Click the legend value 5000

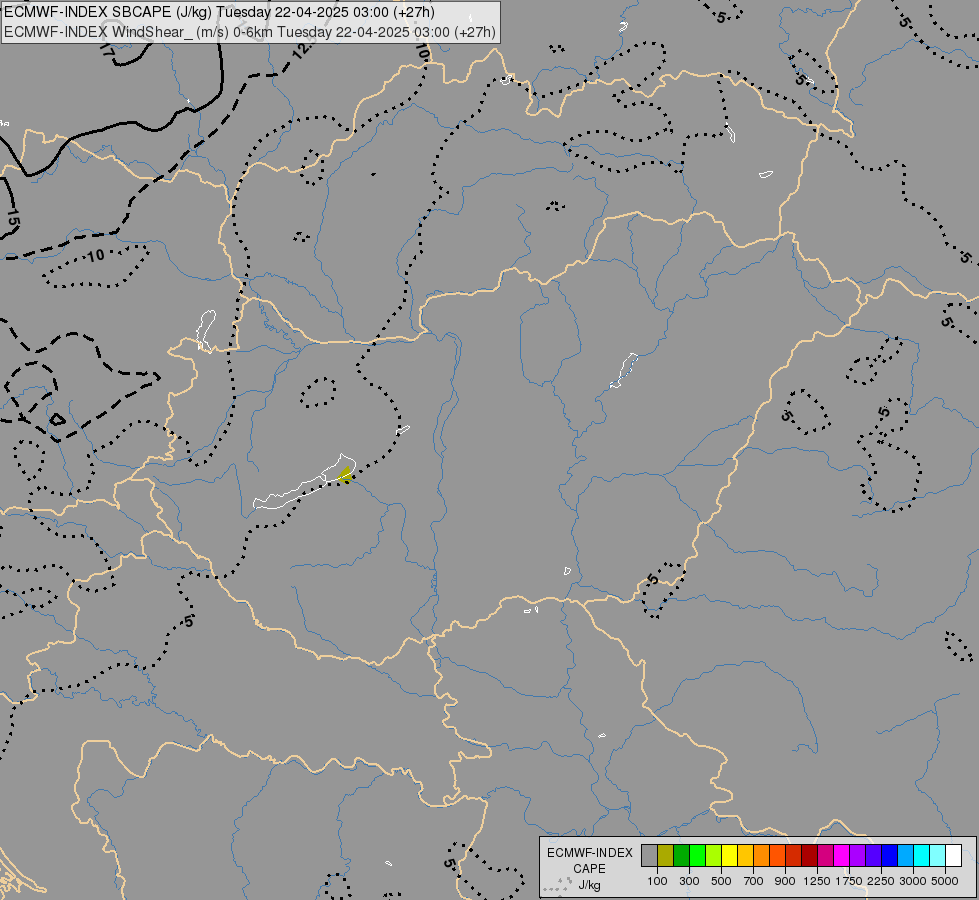945,881
